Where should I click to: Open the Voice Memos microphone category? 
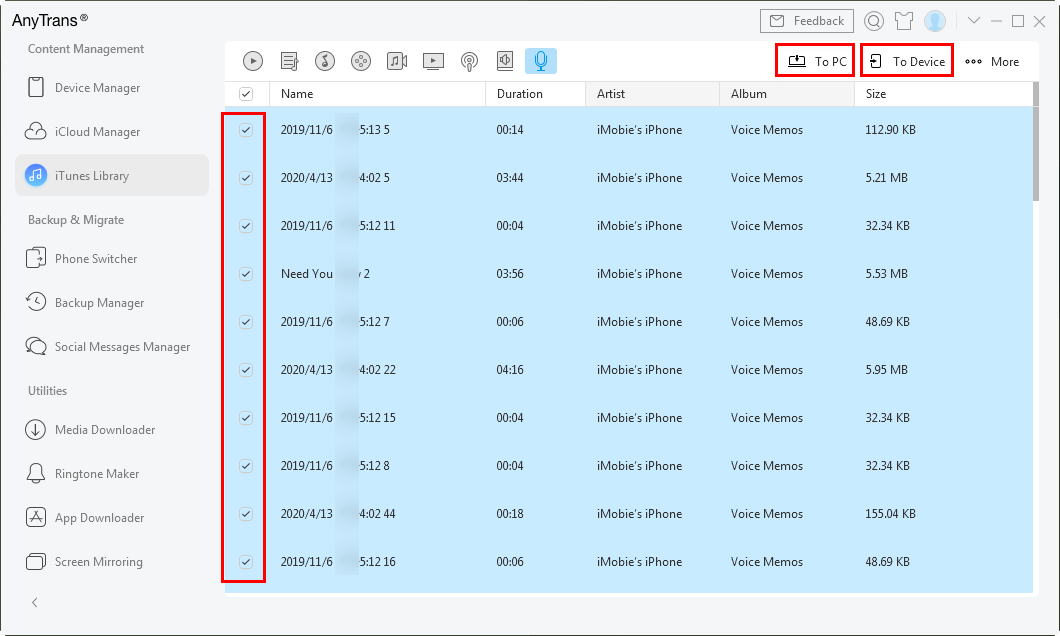(x=541, y=61)
